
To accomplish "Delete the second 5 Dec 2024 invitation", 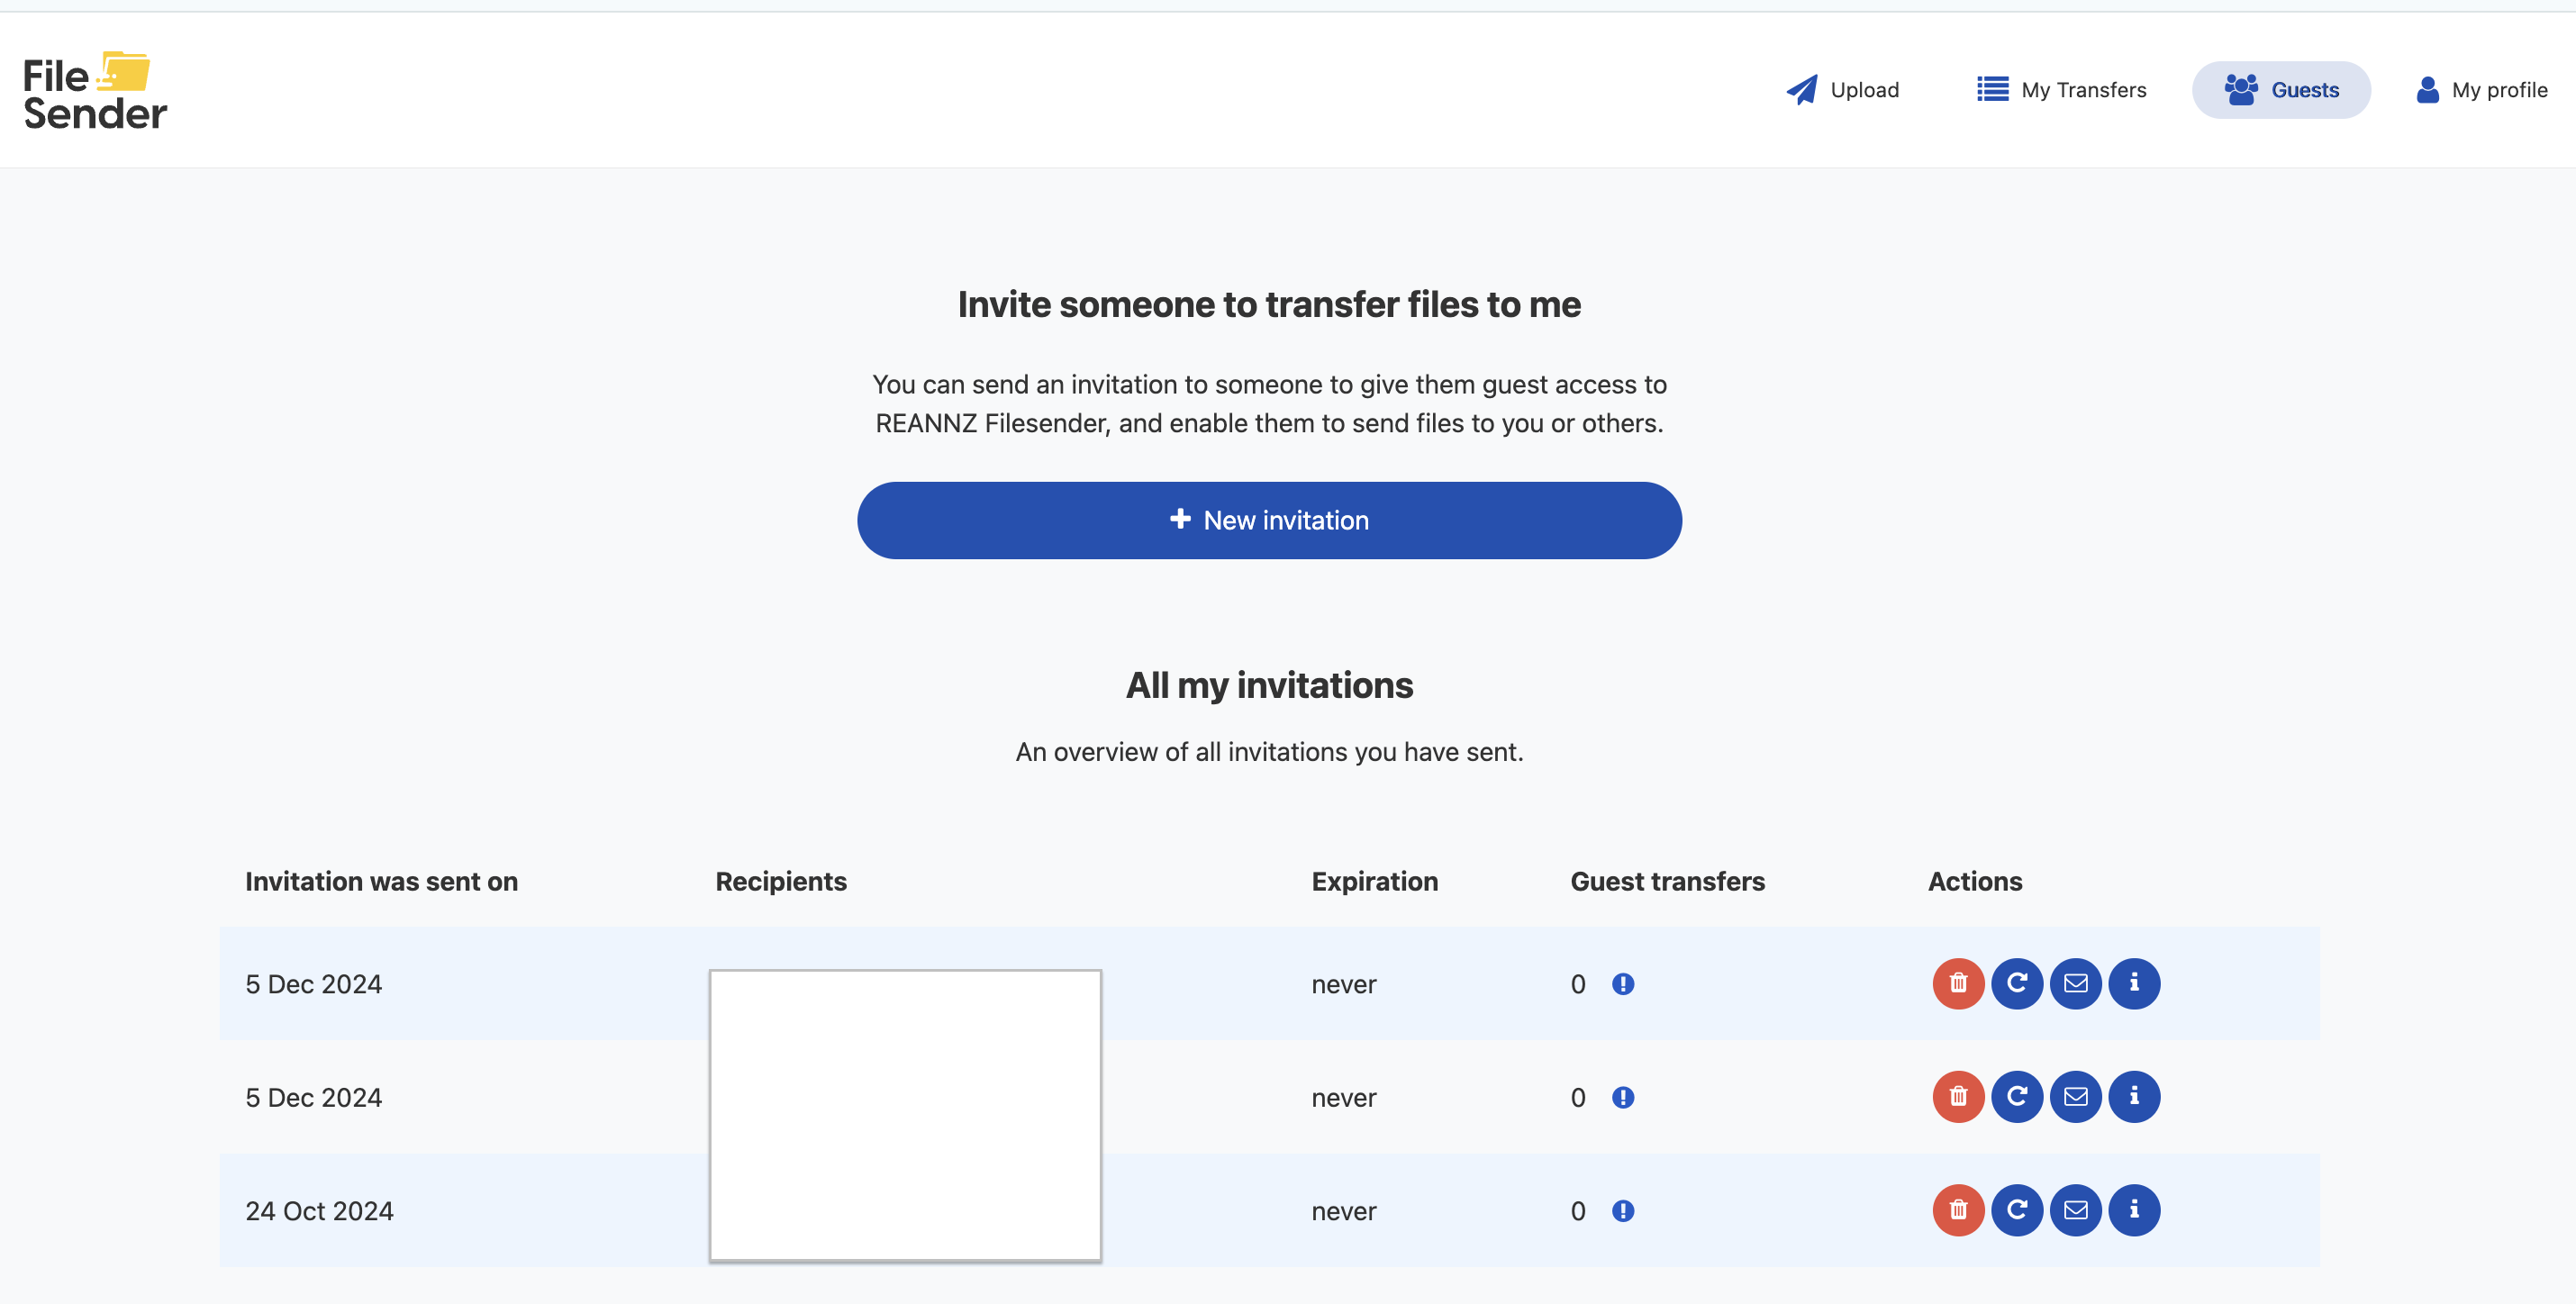I will [1957, 1097].
